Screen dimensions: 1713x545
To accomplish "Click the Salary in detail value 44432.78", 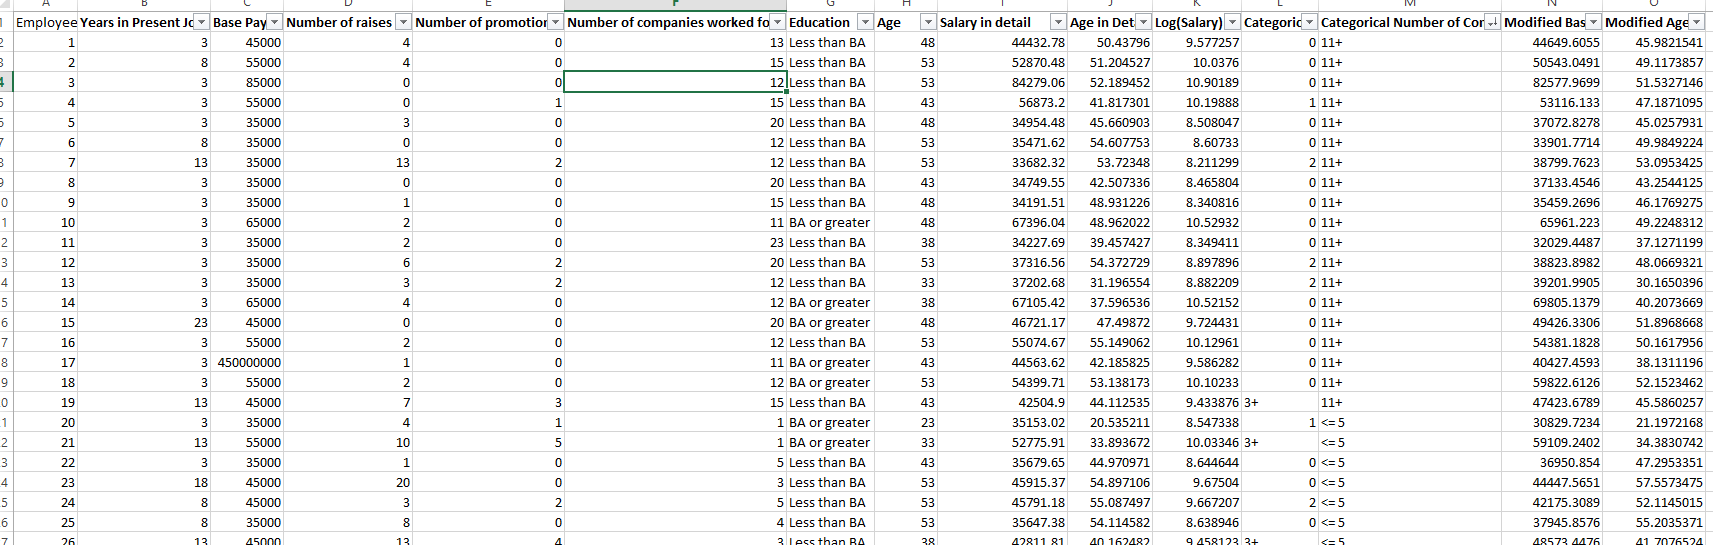I will point(1002,42).
